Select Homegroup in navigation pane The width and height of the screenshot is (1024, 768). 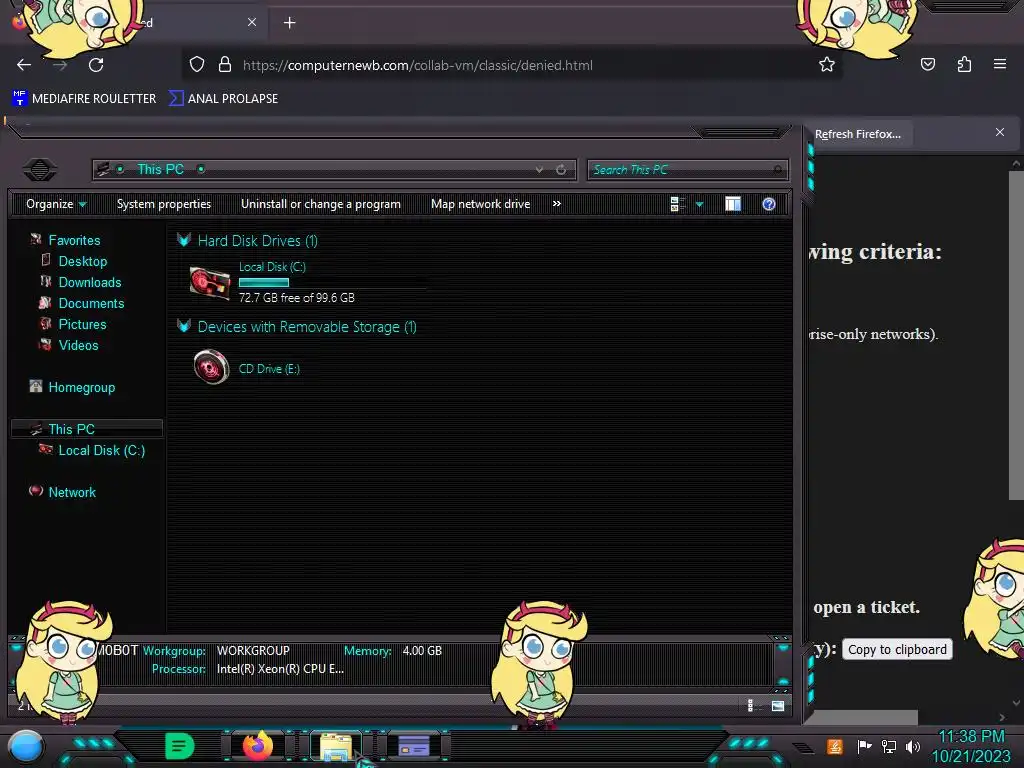click(x=82, y=387)
